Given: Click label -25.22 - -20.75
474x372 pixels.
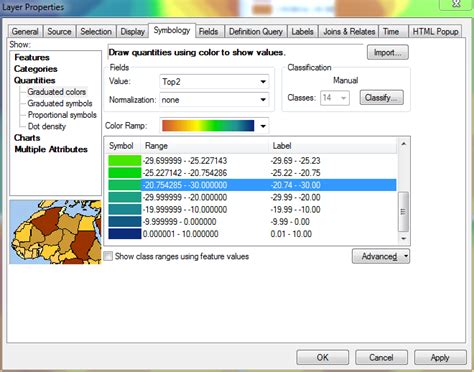Looking at the screenshot, I should pos(295,173).
